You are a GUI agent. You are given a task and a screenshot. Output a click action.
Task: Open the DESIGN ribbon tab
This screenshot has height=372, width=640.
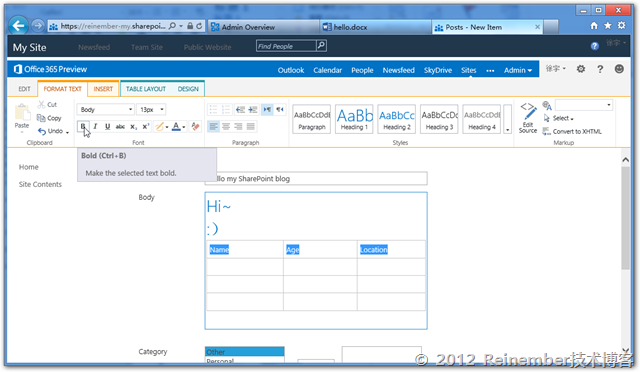pos(188,89)
